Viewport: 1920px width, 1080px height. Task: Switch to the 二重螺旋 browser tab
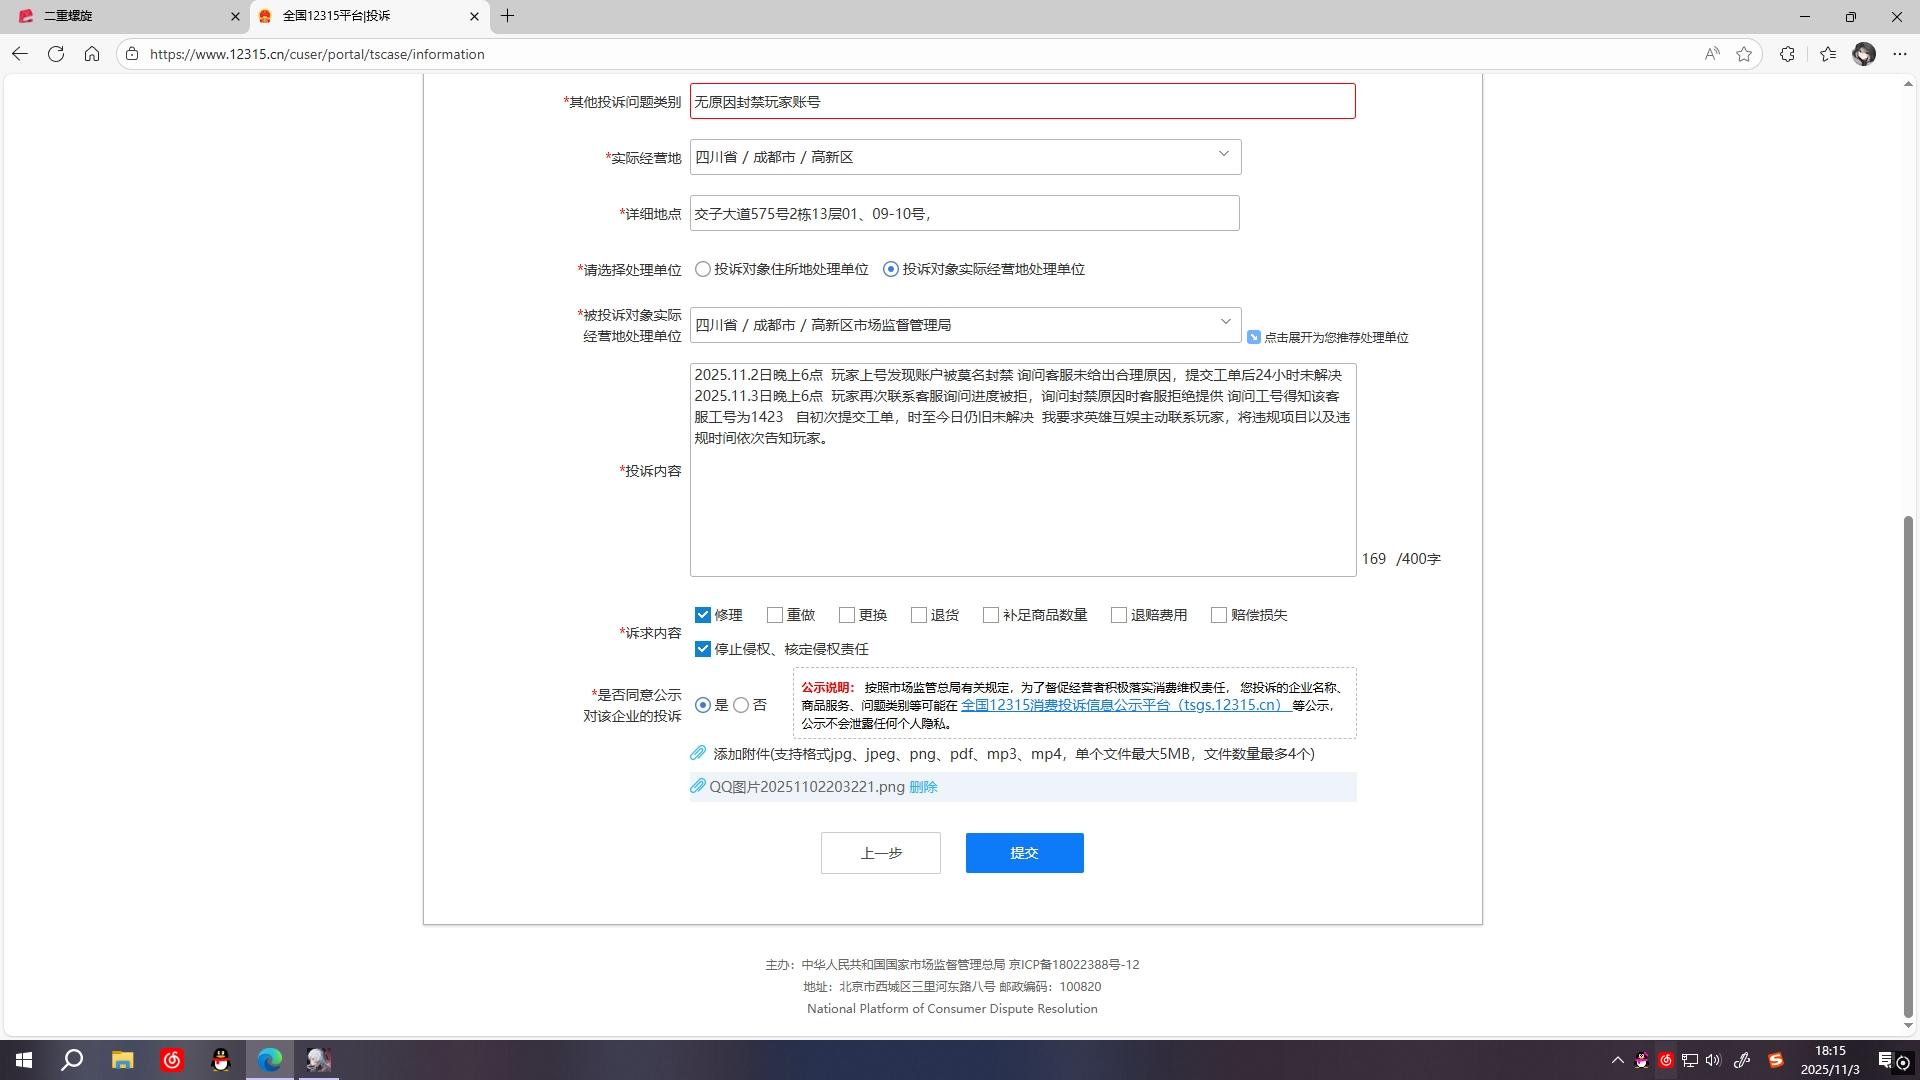(x=120, y=16)
